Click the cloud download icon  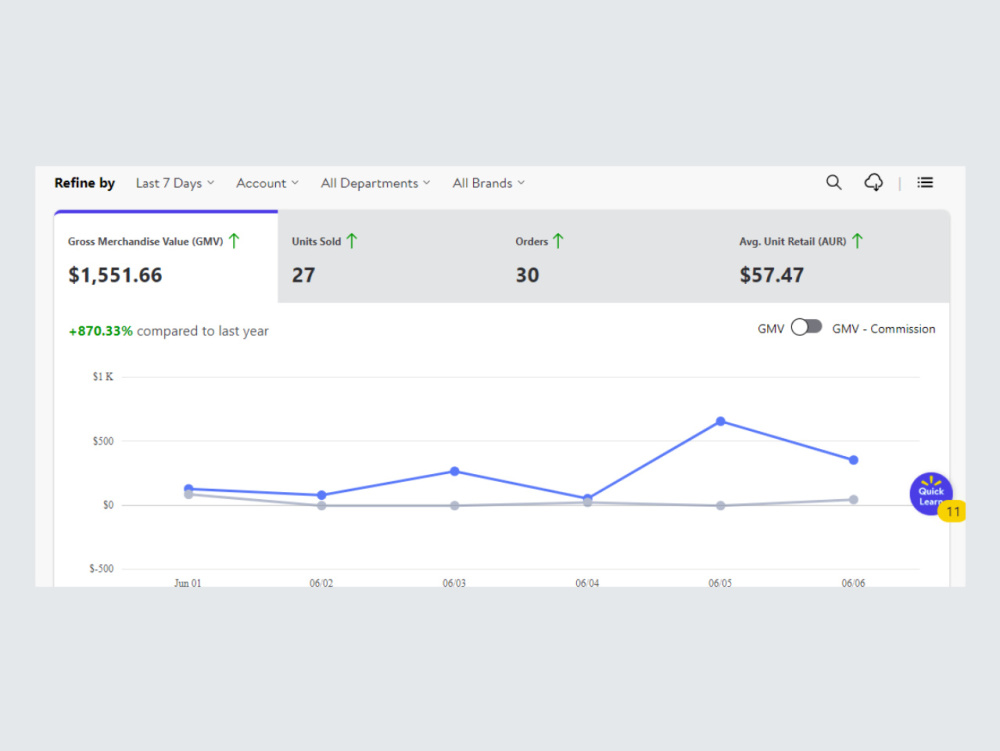pyautogui.click(x=874, y=182)
